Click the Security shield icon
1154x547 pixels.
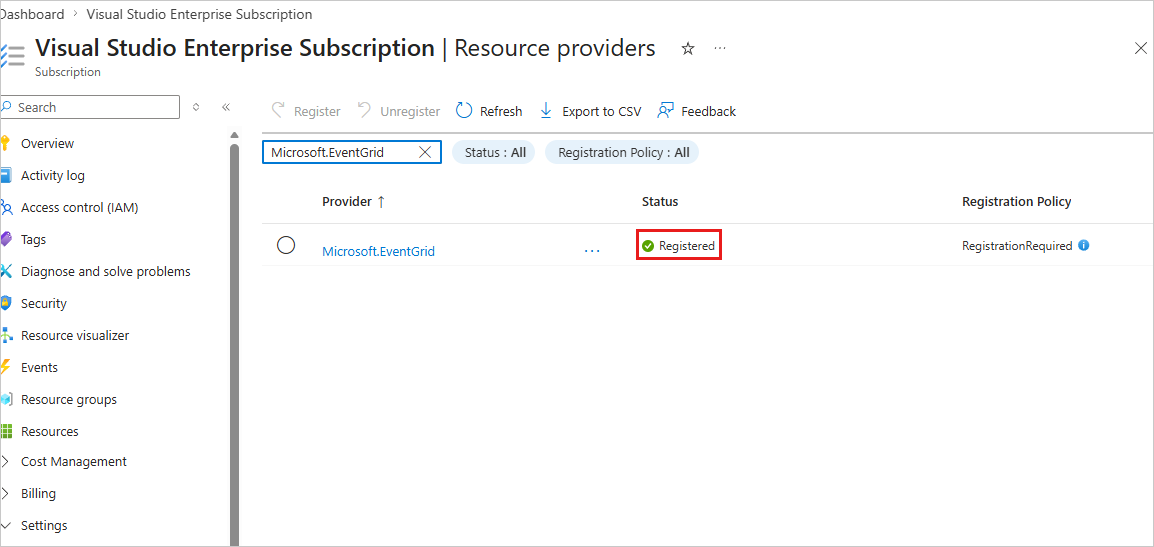click(x=6, y=303)
